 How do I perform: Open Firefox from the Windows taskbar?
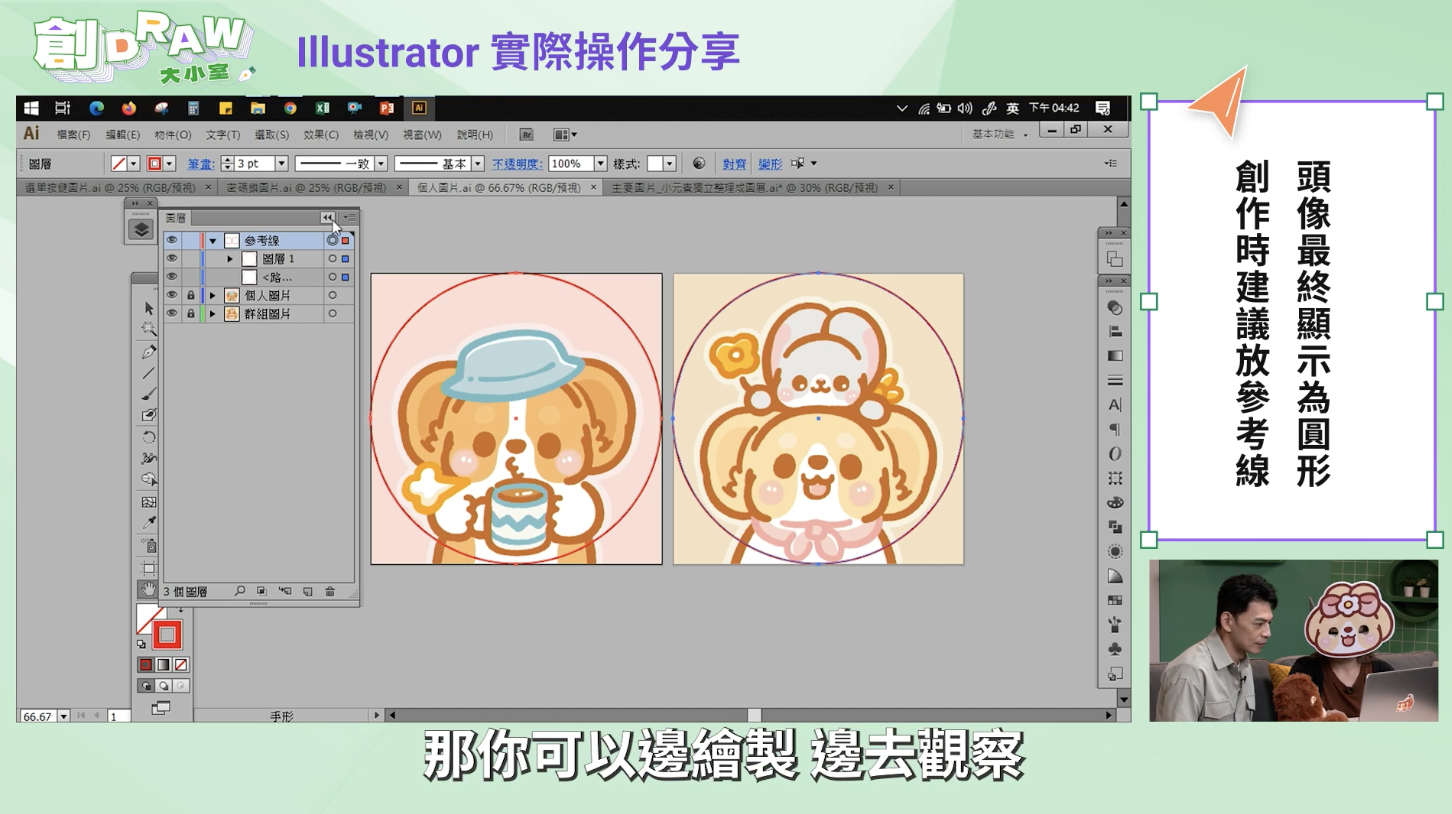click(x=129, y=108)
